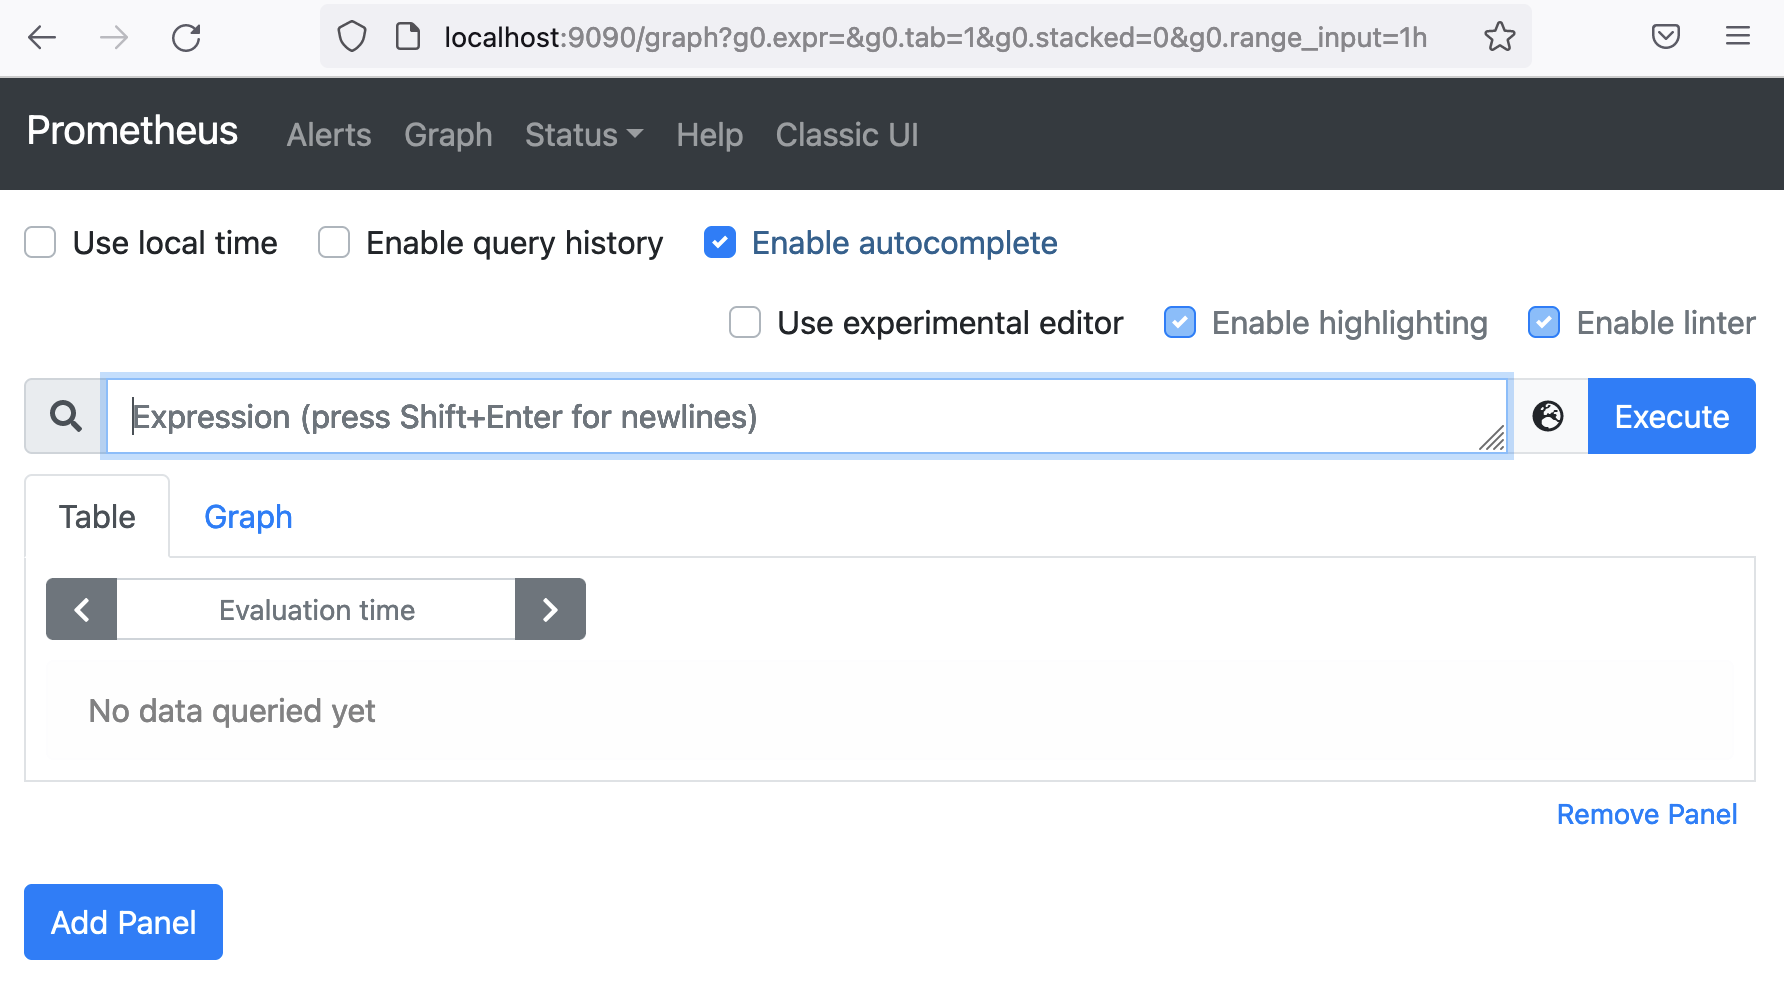The image size is (1784, 1006).
Task: Switch to the Graph tab
Action: 247,516
